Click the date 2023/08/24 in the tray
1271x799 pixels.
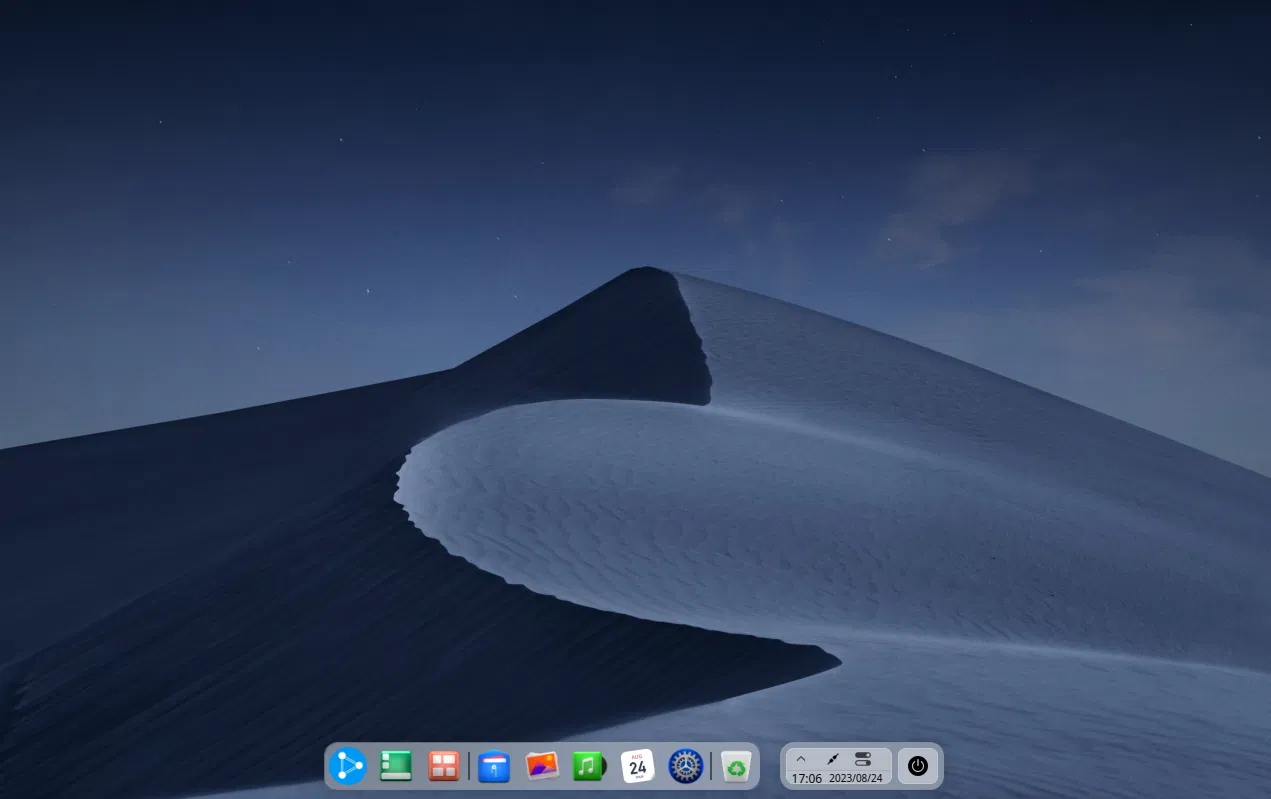856,778
